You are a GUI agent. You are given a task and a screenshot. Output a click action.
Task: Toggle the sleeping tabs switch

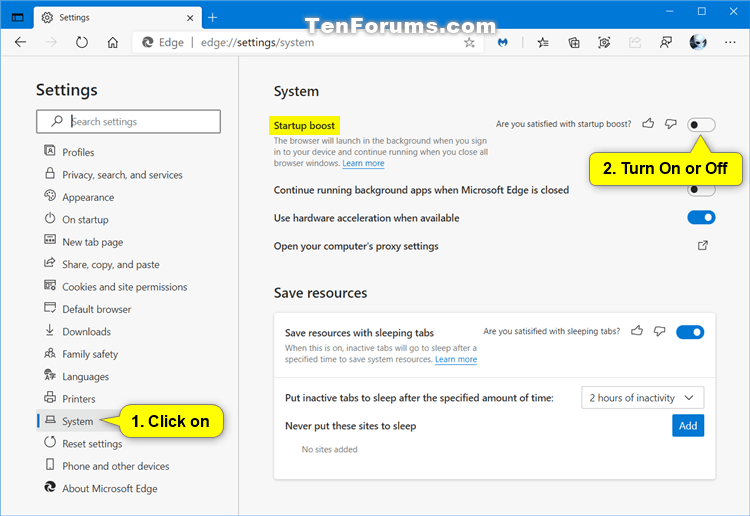point(690,332)
